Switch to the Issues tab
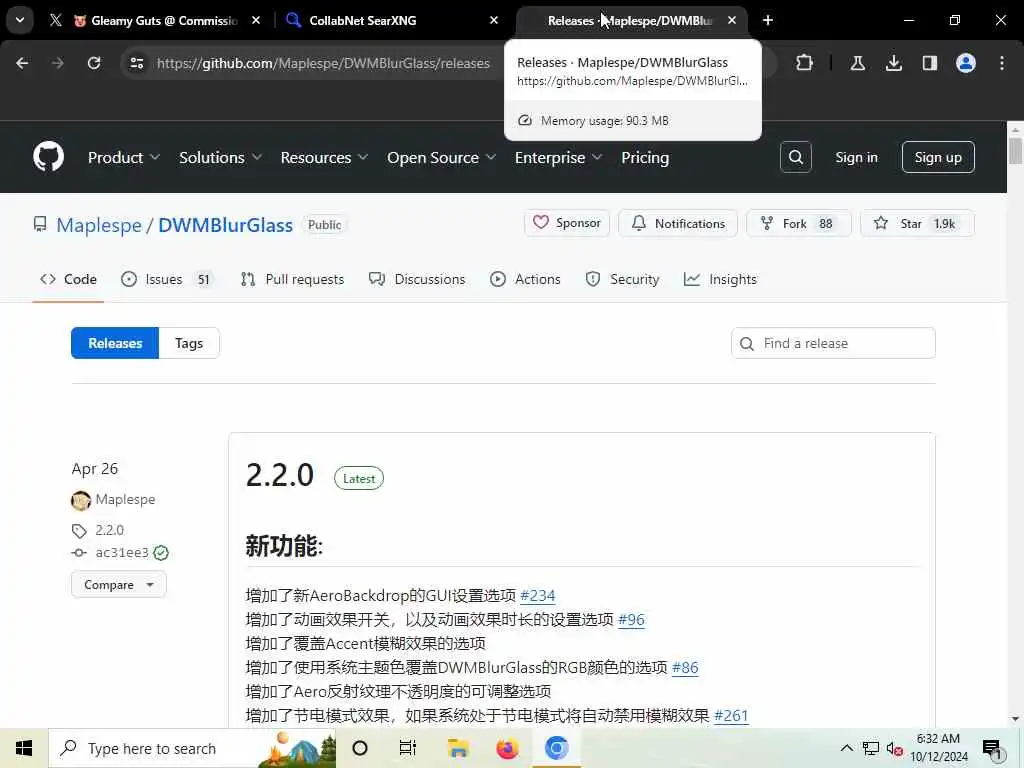This screenshot has height=768, width=1024. (167, 279)
